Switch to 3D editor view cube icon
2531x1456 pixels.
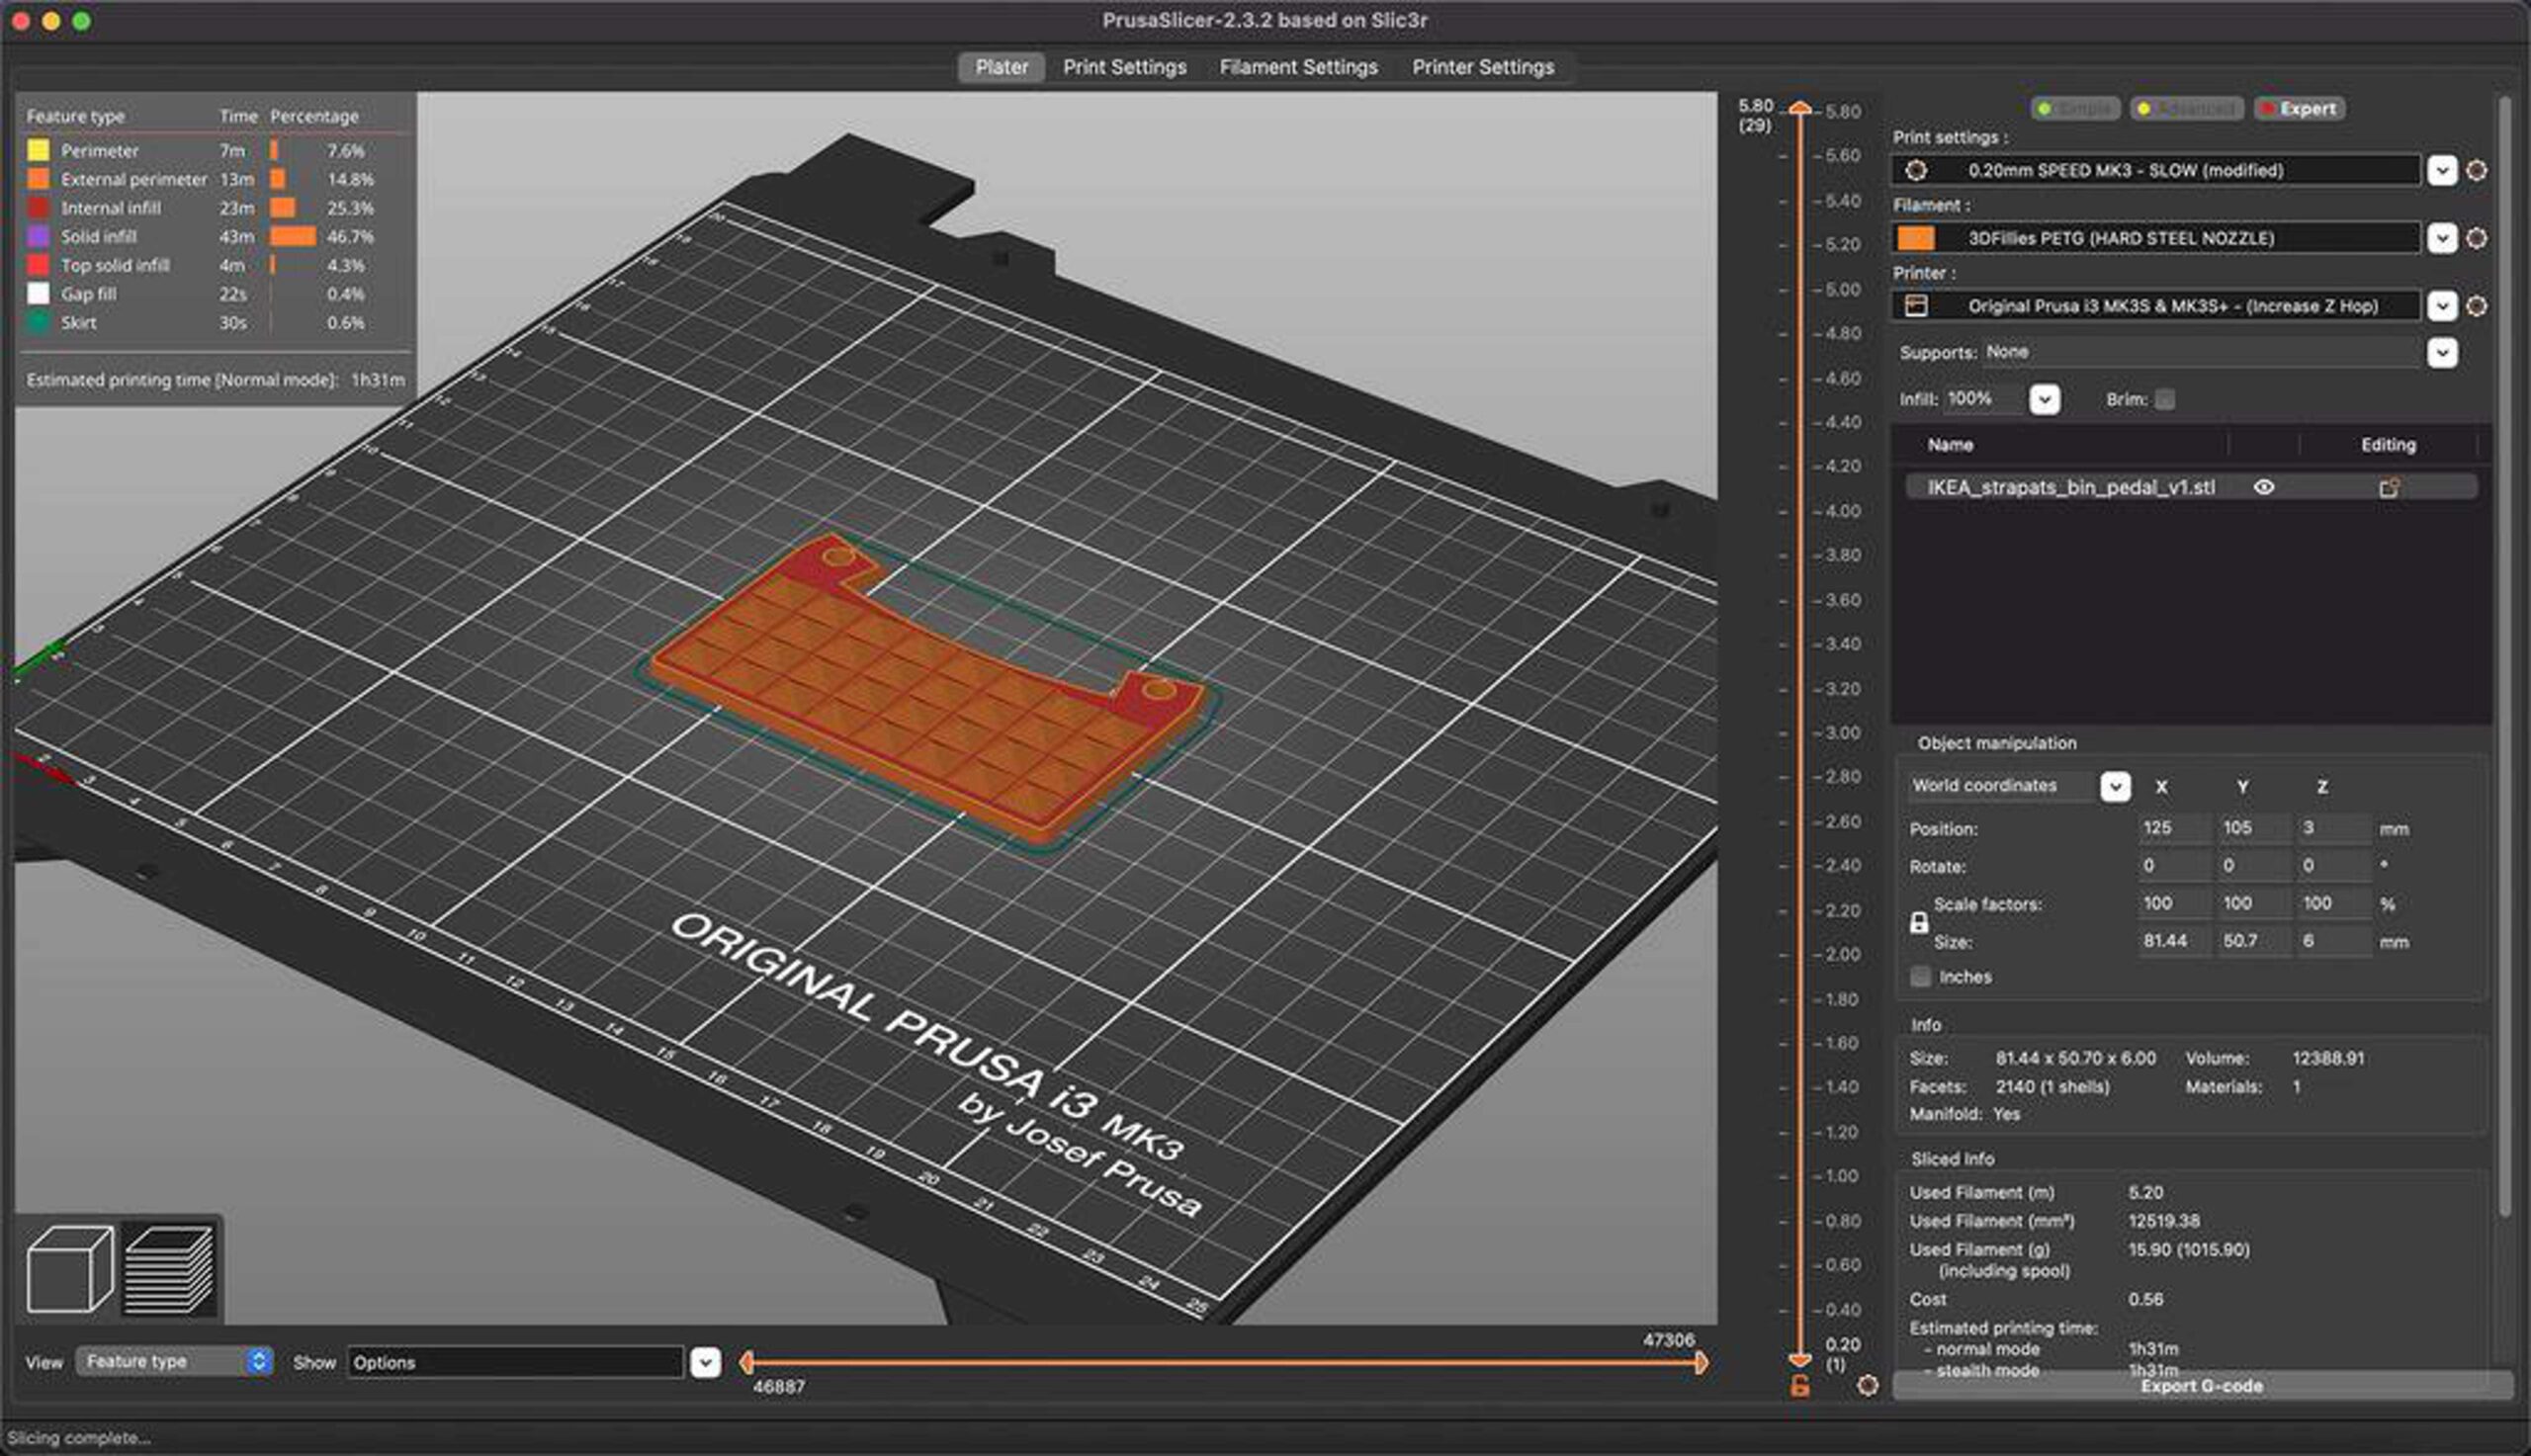tap(69, 1268)
